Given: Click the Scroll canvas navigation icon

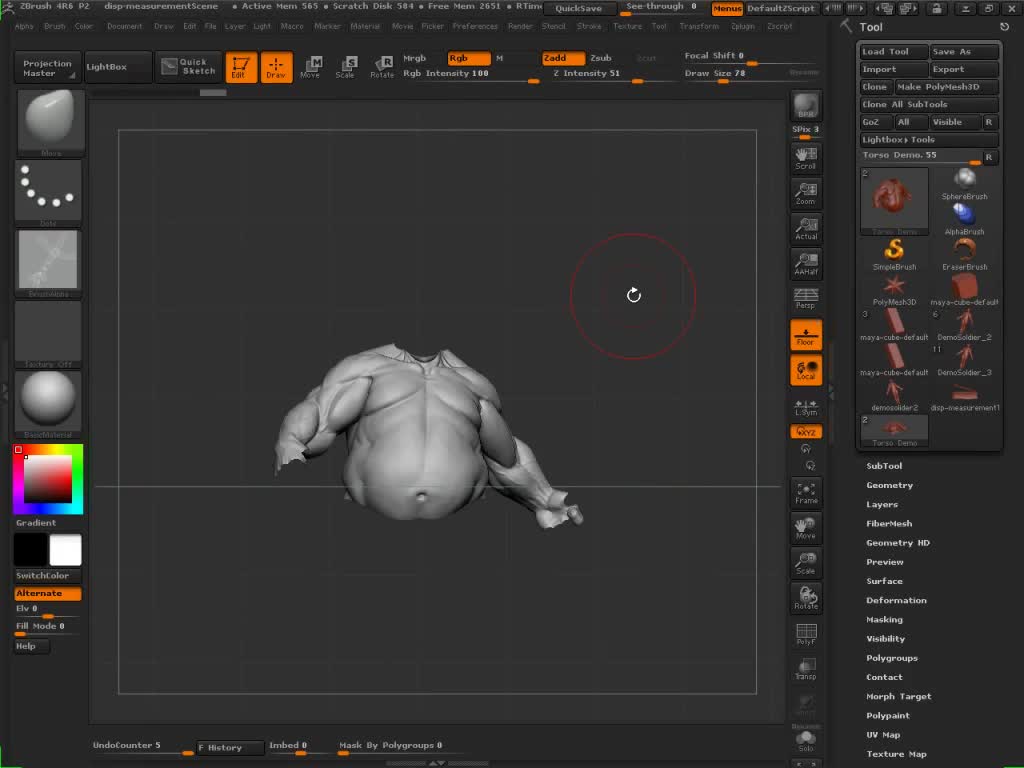Looking at the screenshot, I should (806, 159).
